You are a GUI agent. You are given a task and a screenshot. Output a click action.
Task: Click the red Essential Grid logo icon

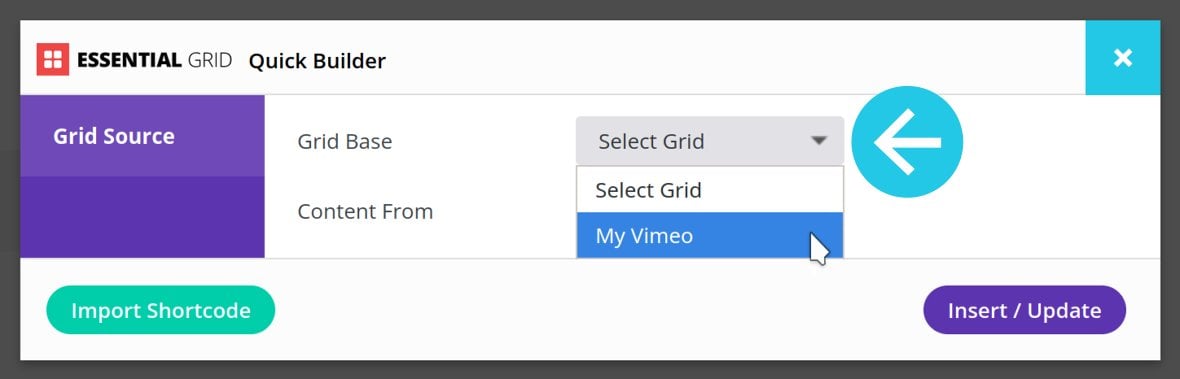(53, 59)
